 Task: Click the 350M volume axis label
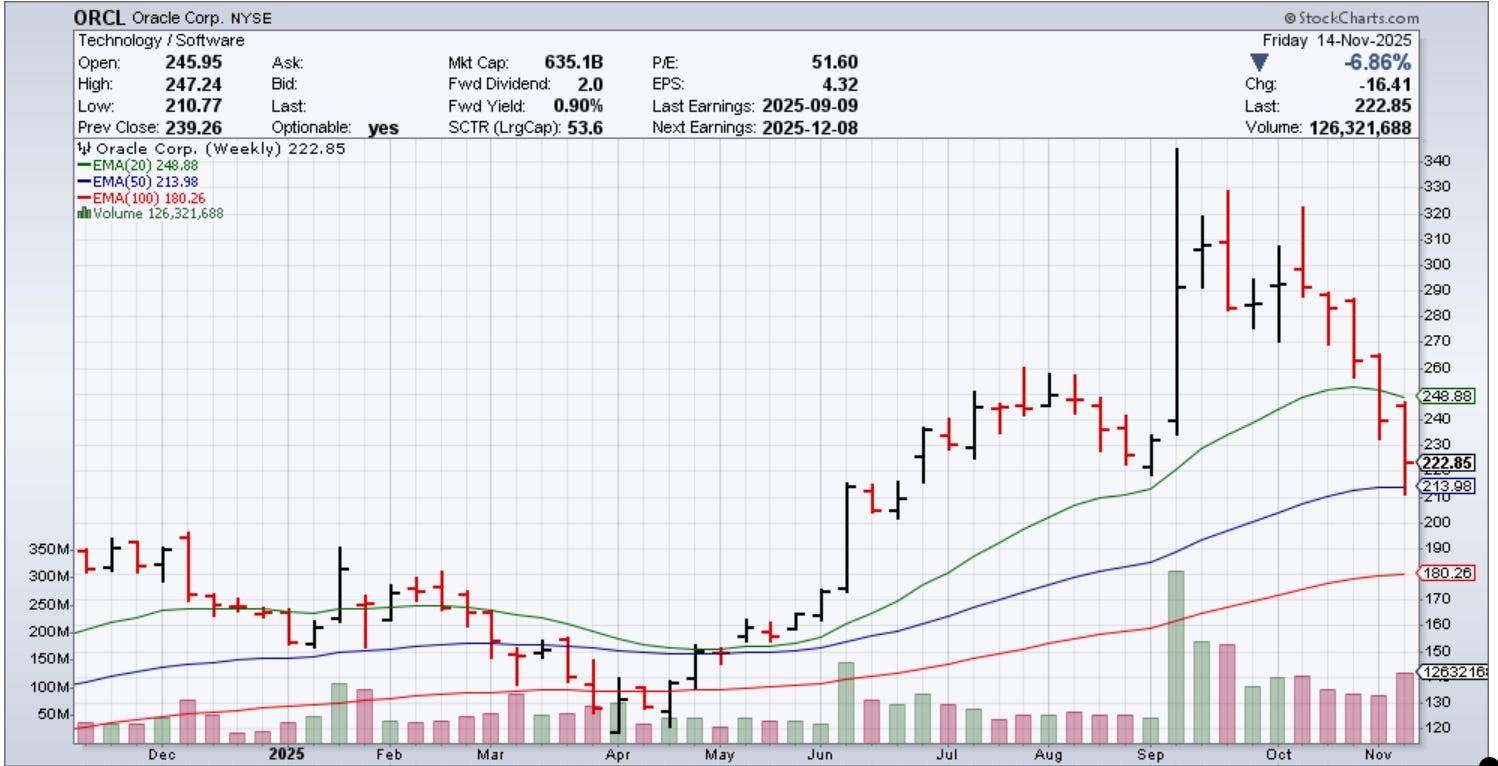click(x=49, y=550)
